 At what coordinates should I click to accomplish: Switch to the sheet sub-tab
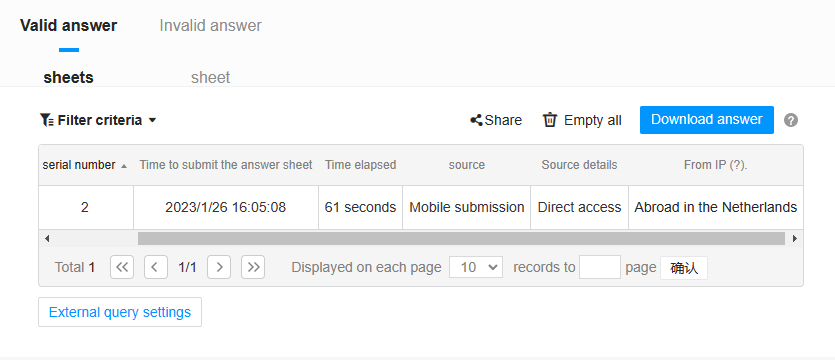[210, 78]
